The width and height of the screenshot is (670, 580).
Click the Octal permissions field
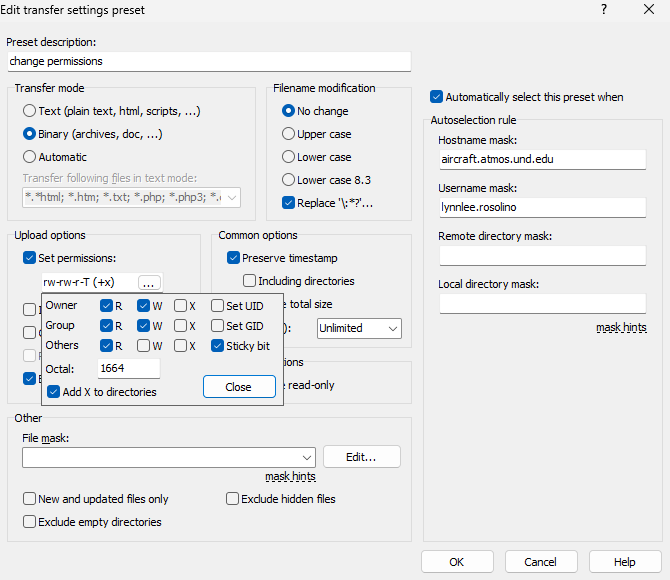click(x=129, y=369)
